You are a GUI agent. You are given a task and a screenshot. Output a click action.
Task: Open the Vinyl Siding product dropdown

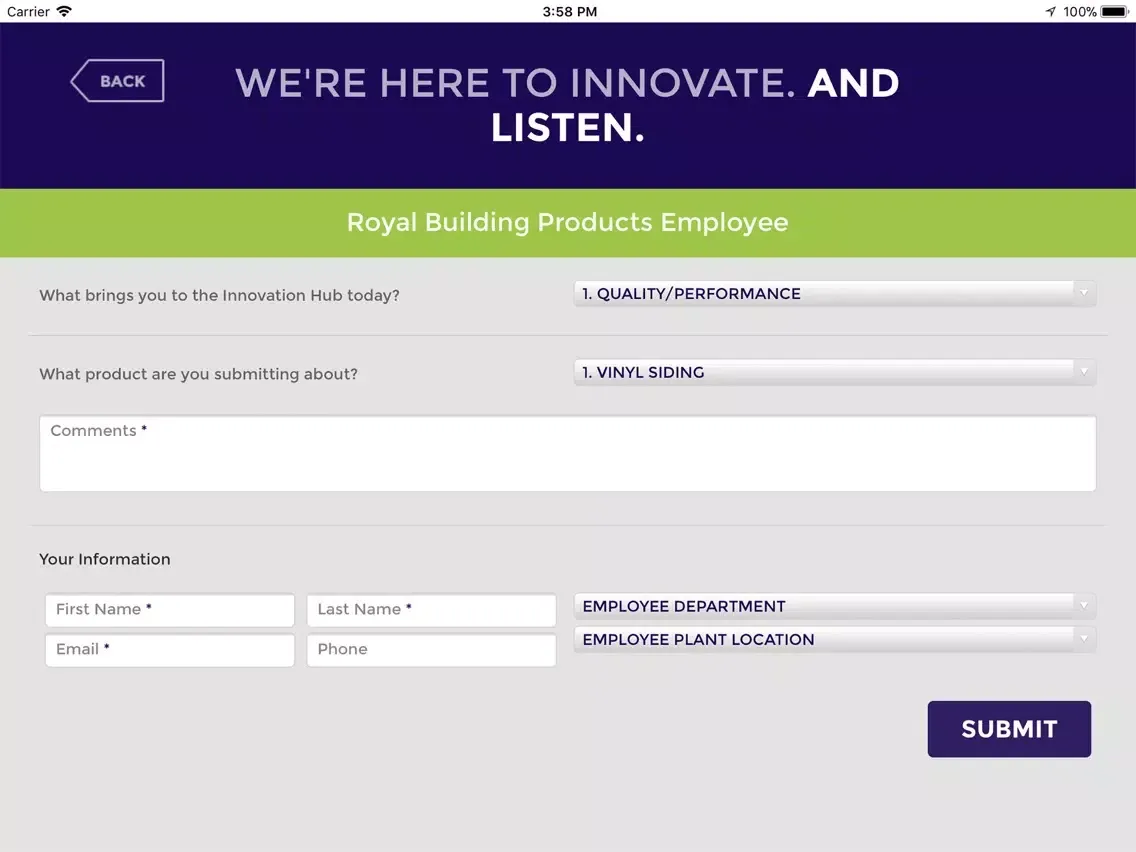pos(835,372)
